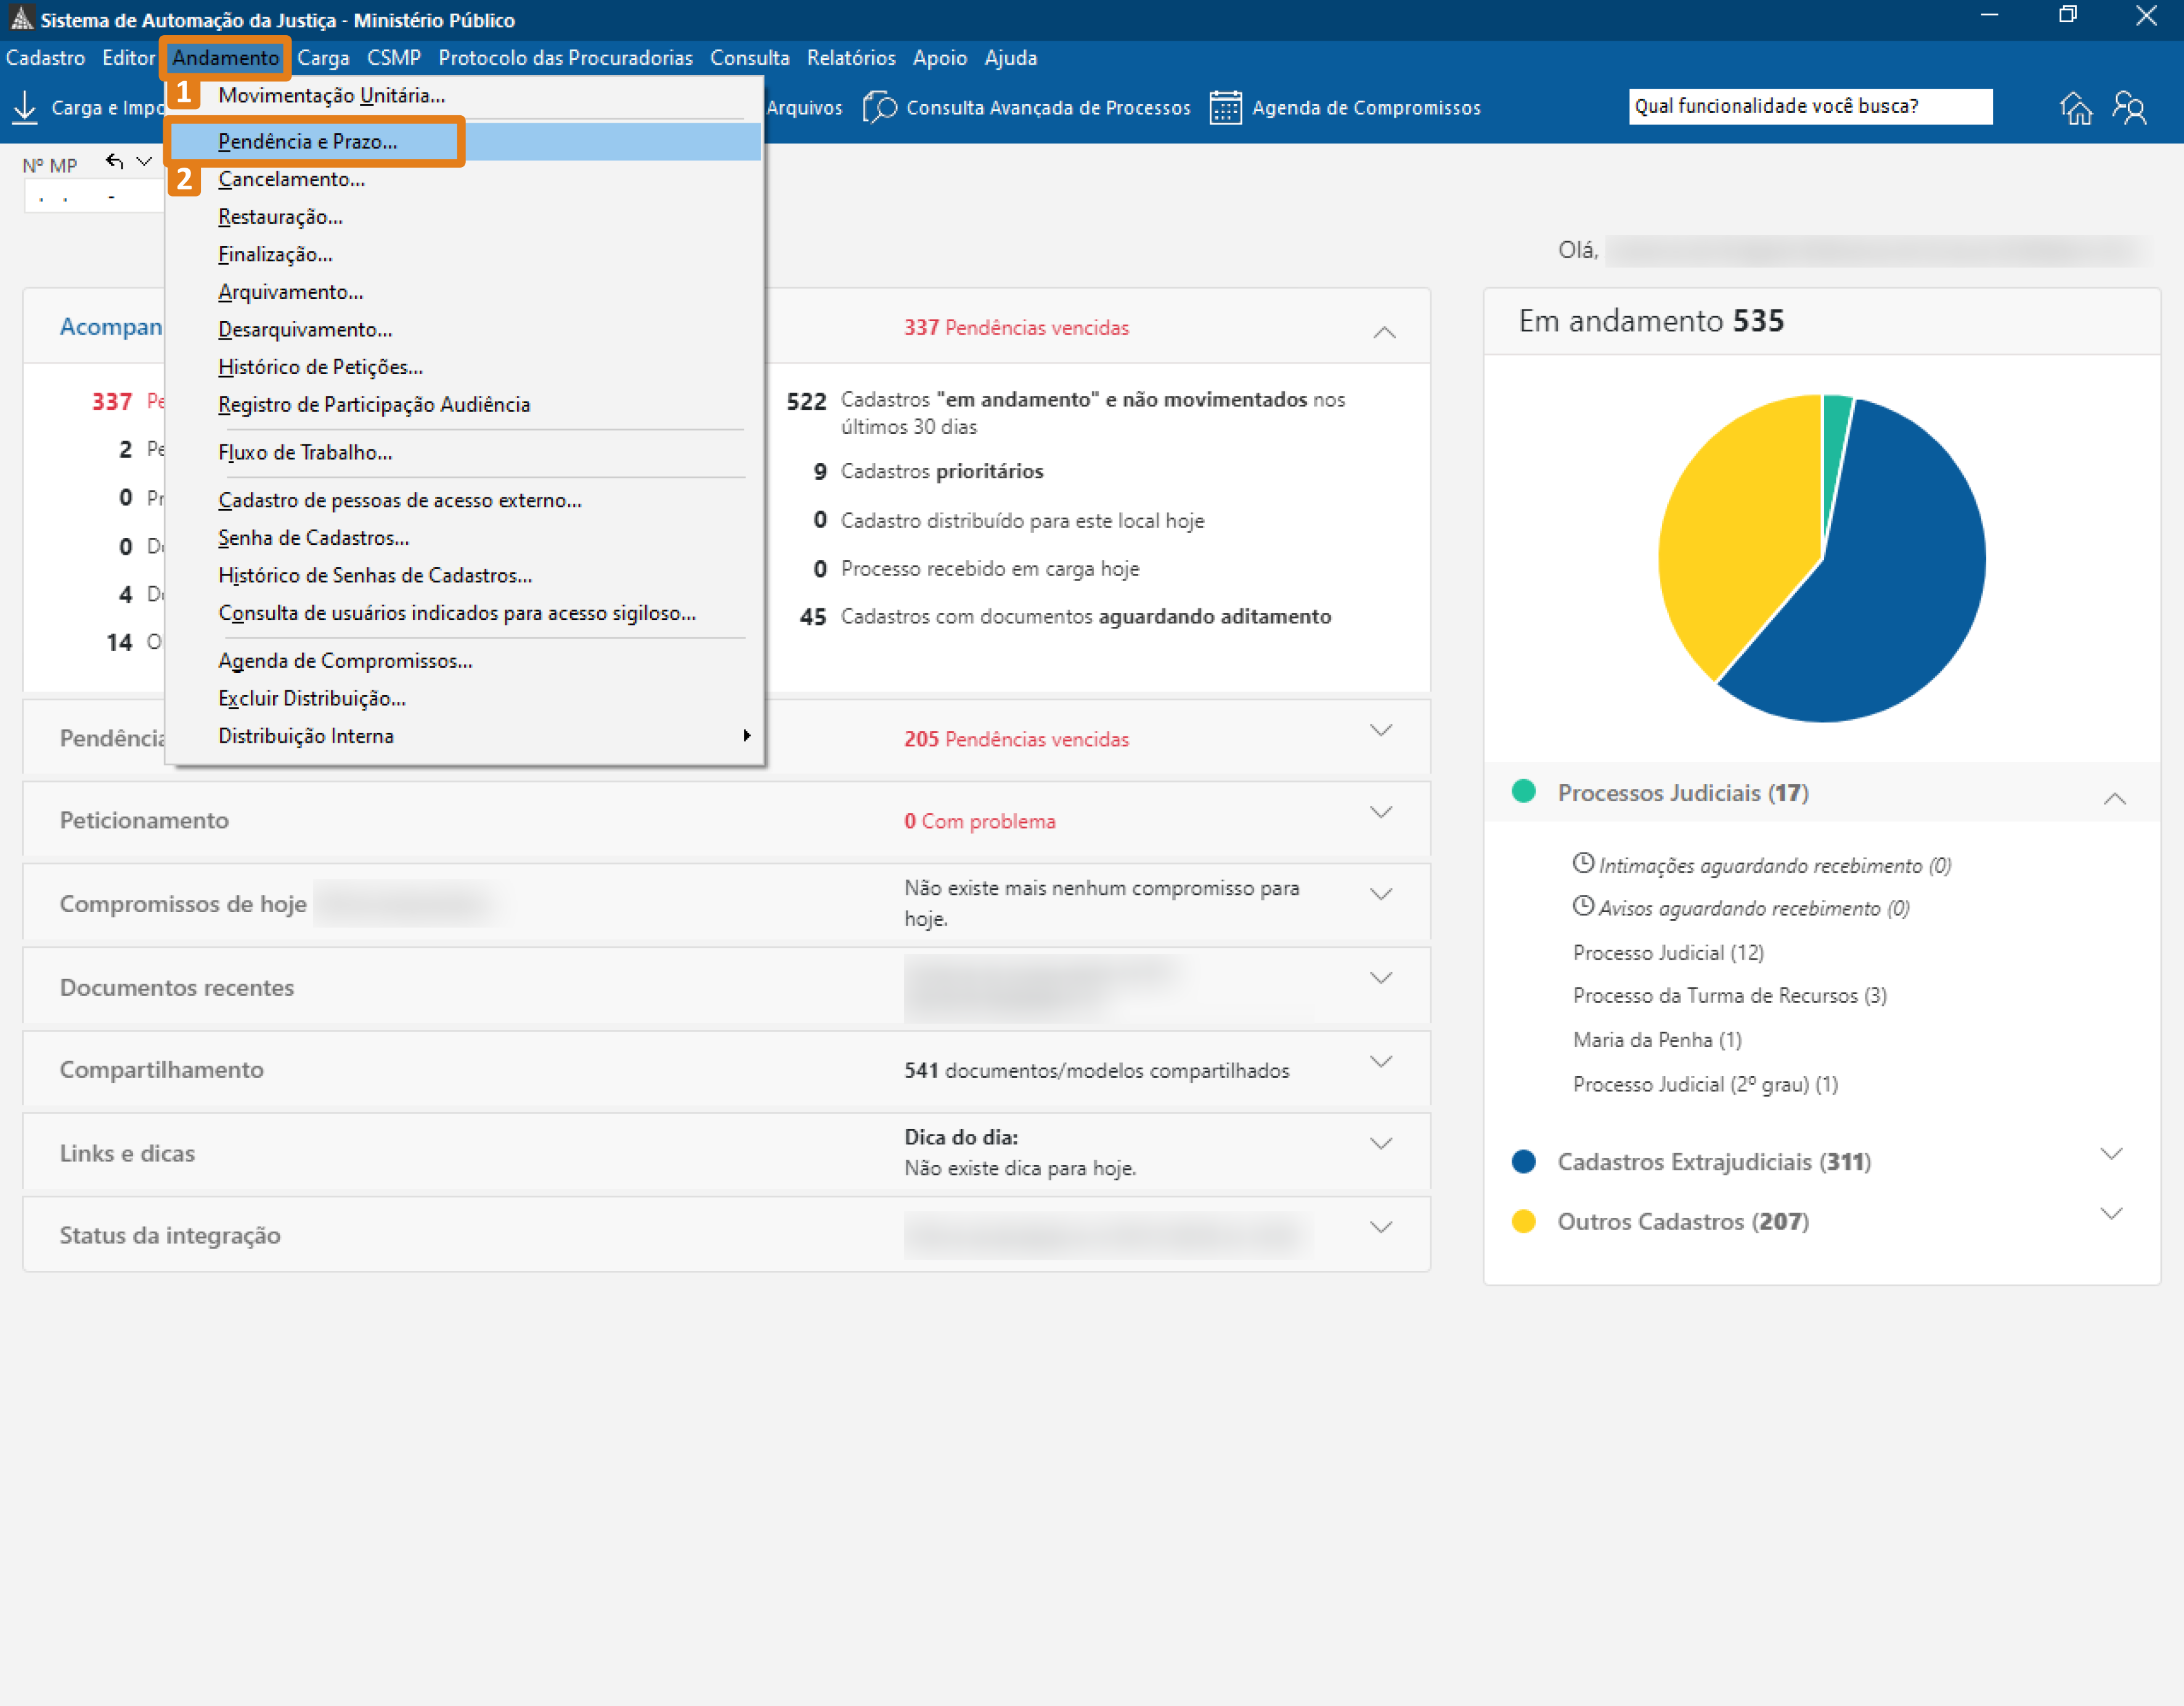The width and height of the screenshot is (2184, 1706).
Task: Click Consulta Avançada de Processos search icon
Action: 879,107
